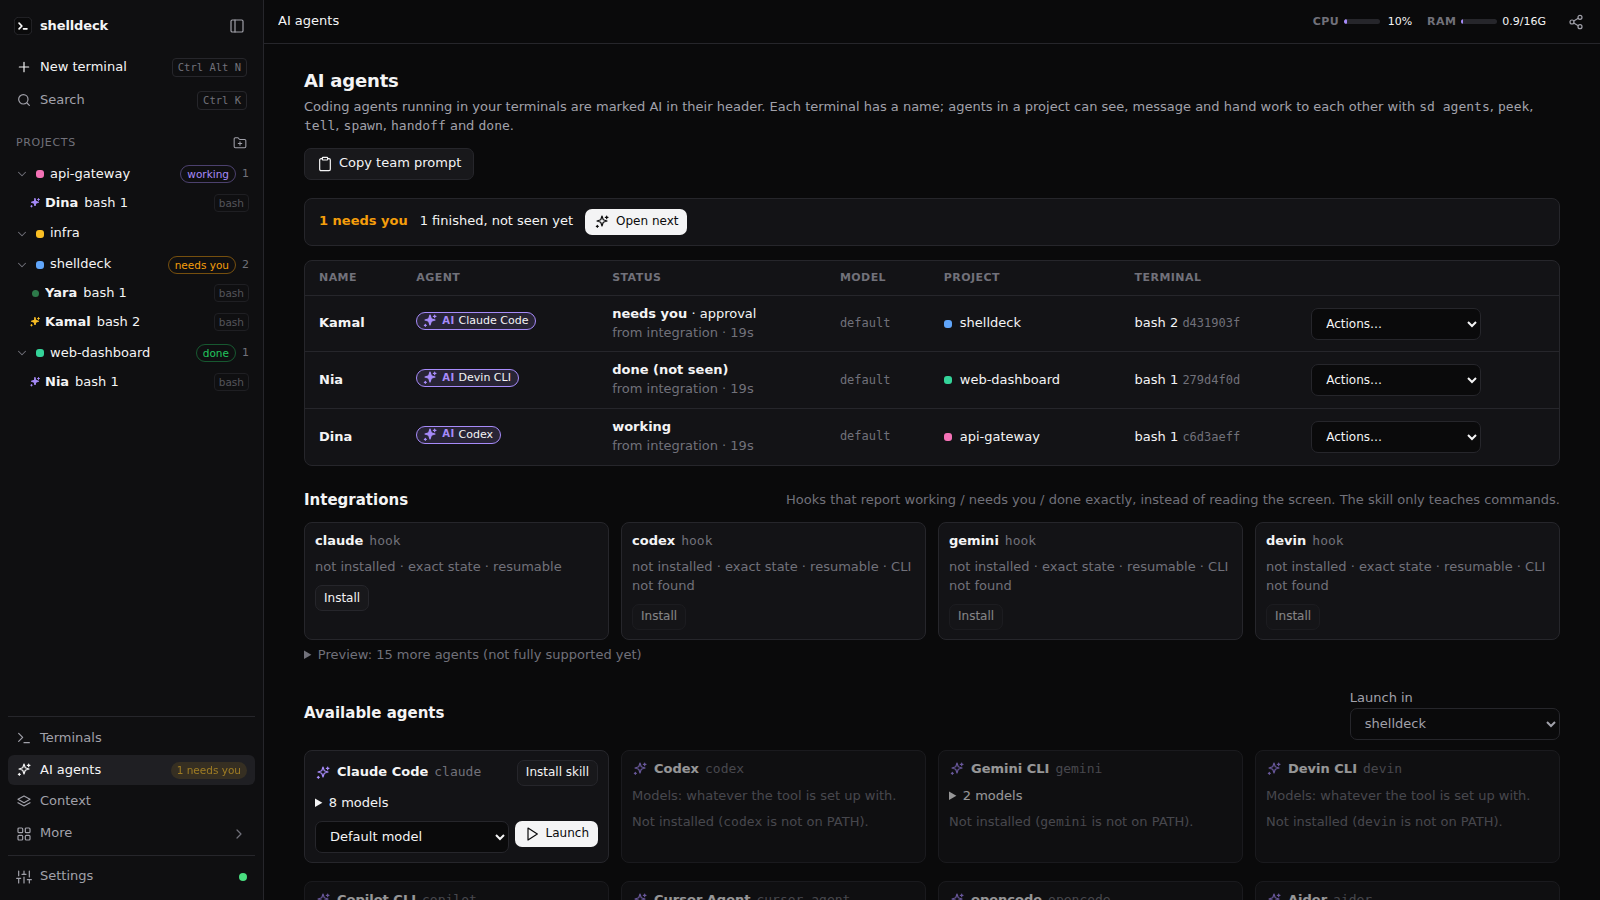Click Copy team prompt button
Screen dimensions: 1600x900
[389, 164]
